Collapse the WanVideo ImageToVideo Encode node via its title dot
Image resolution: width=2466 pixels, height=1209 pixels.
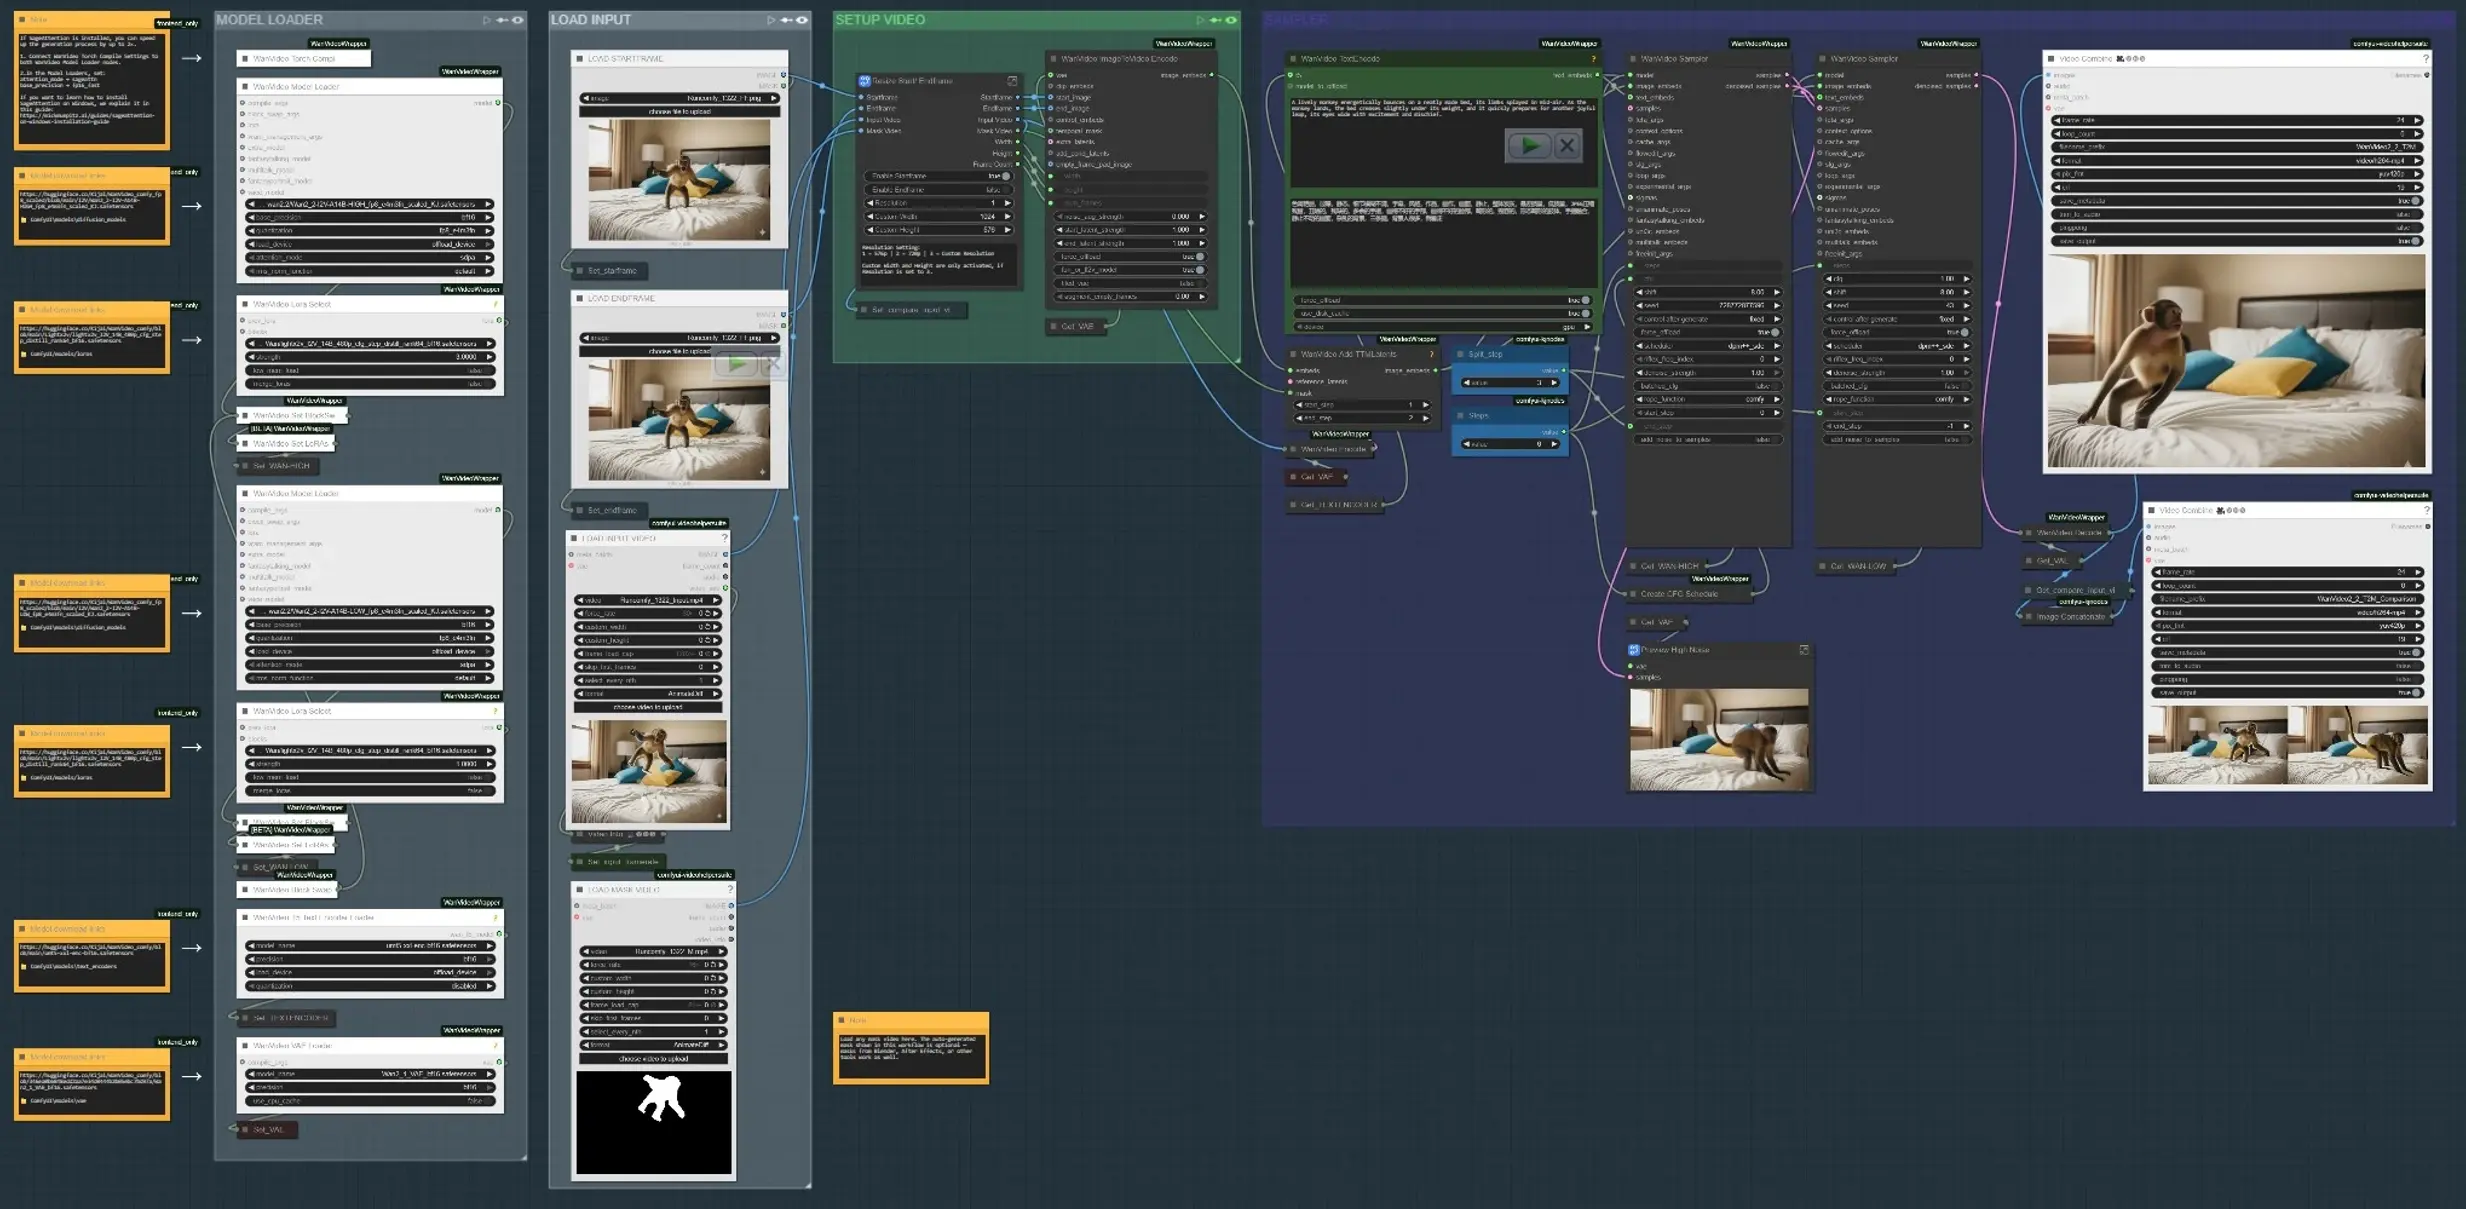(1053, 59)
